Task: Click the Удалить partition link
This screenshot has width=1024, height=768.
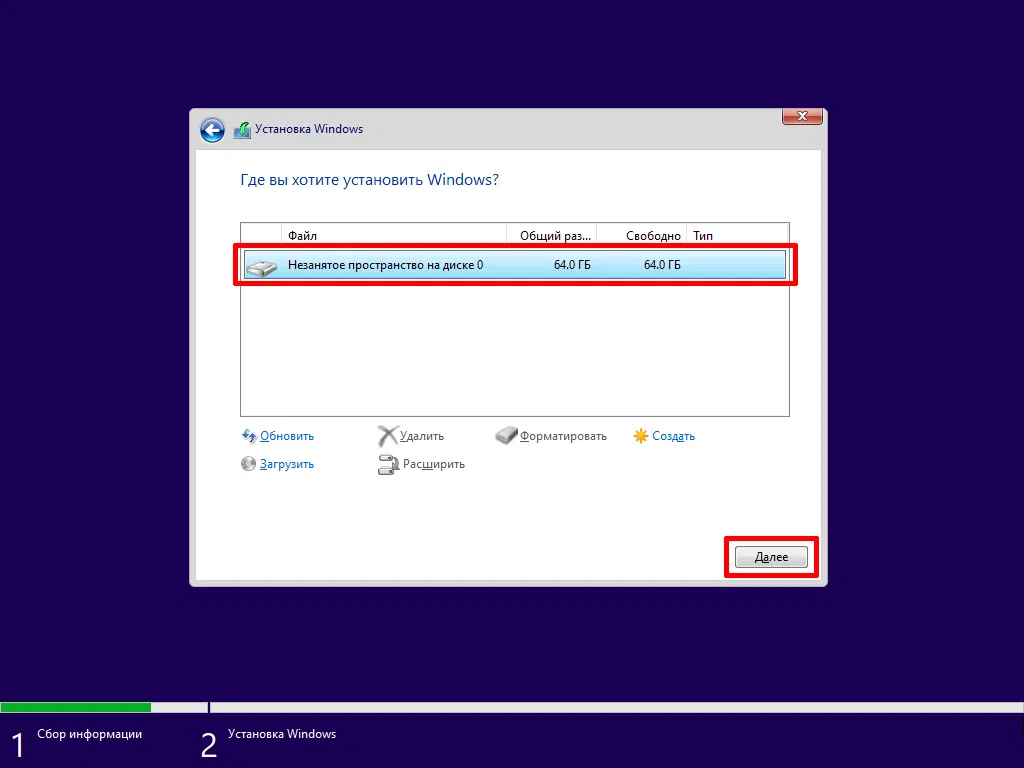Action: tap(422, 436)
